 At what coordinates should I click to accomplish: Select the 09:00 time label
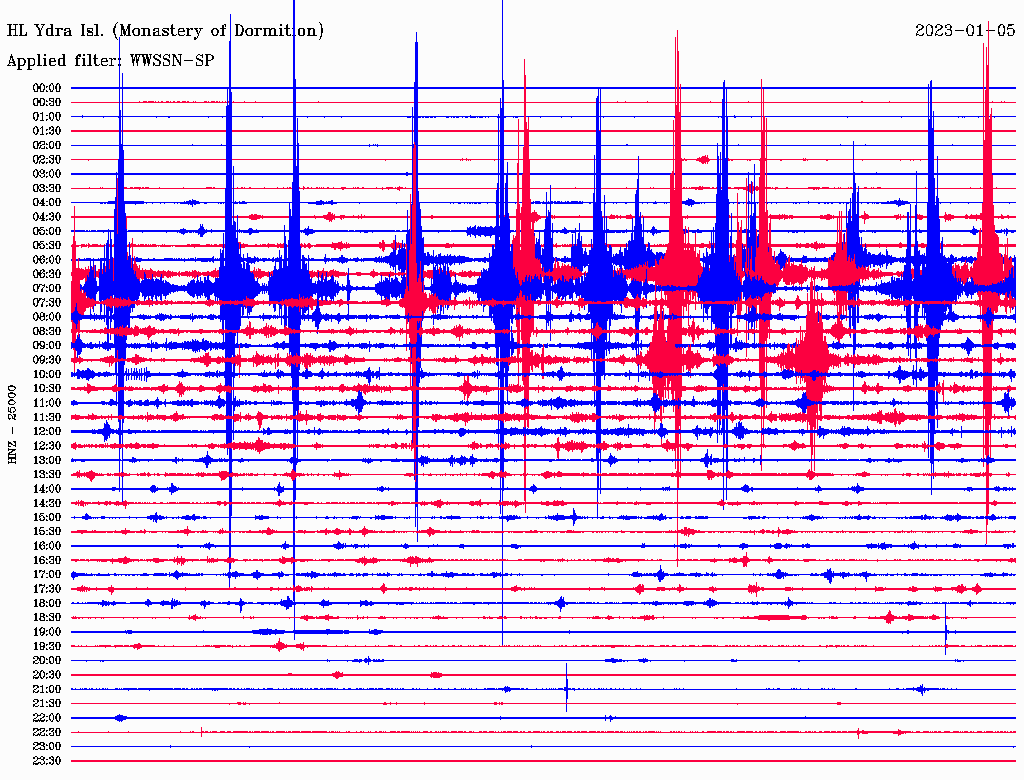click(47, 346)
